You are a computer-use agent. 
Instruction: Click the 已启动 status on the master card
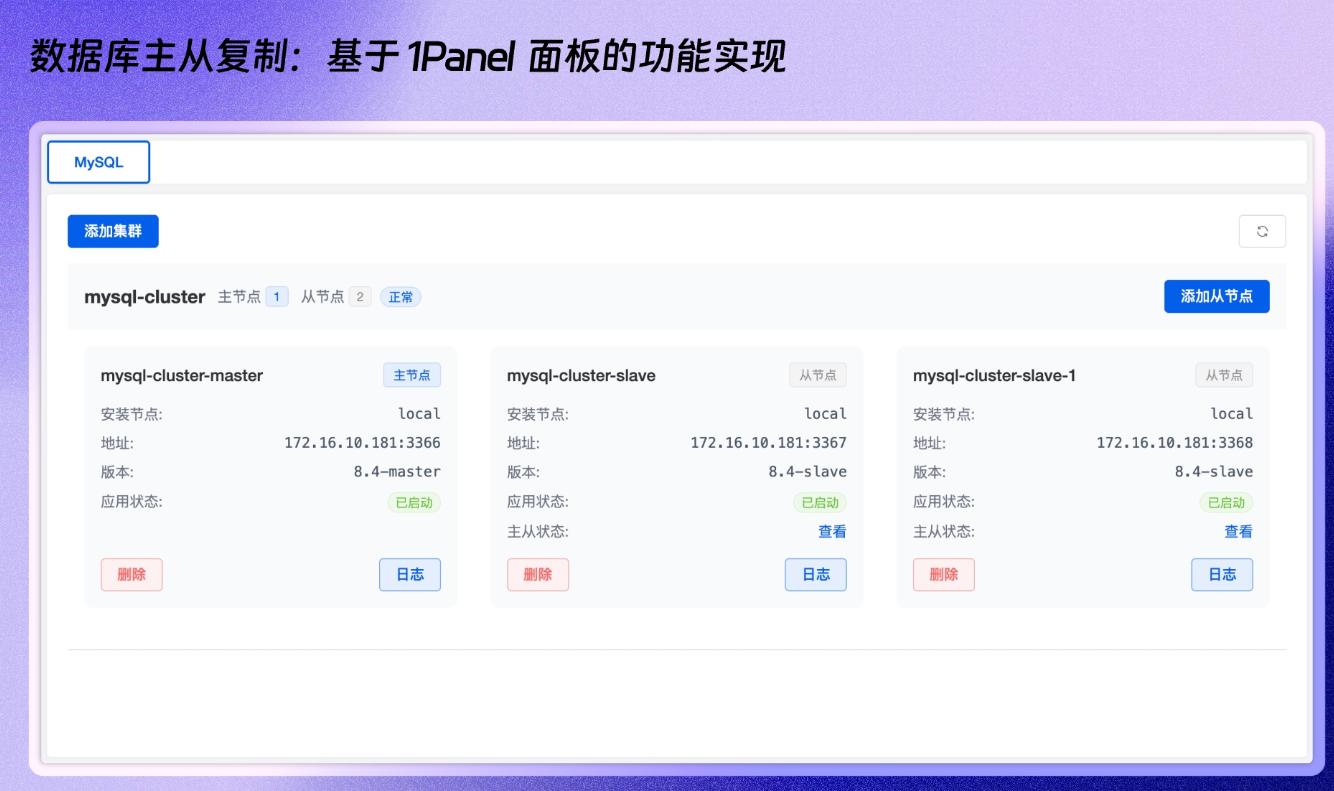pyautogui.click(x=414, y=502)
